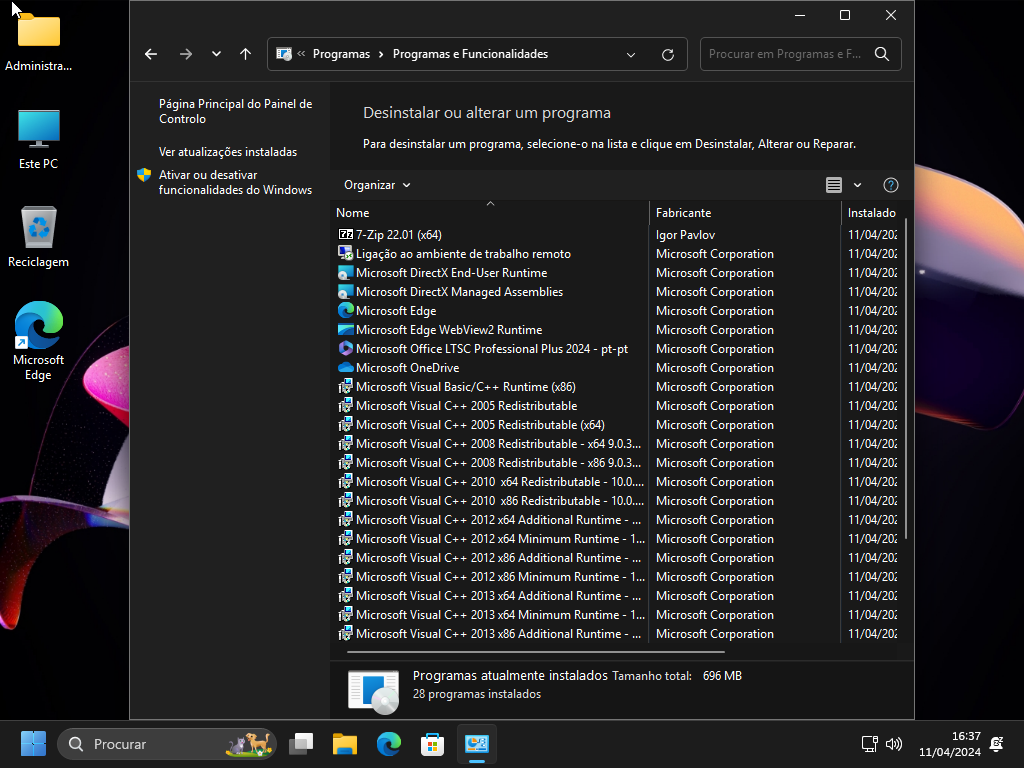Viewport: 1024px width, 768px height.
Task: Click the taskbar Procurar search box
Action: coord(167,744)
